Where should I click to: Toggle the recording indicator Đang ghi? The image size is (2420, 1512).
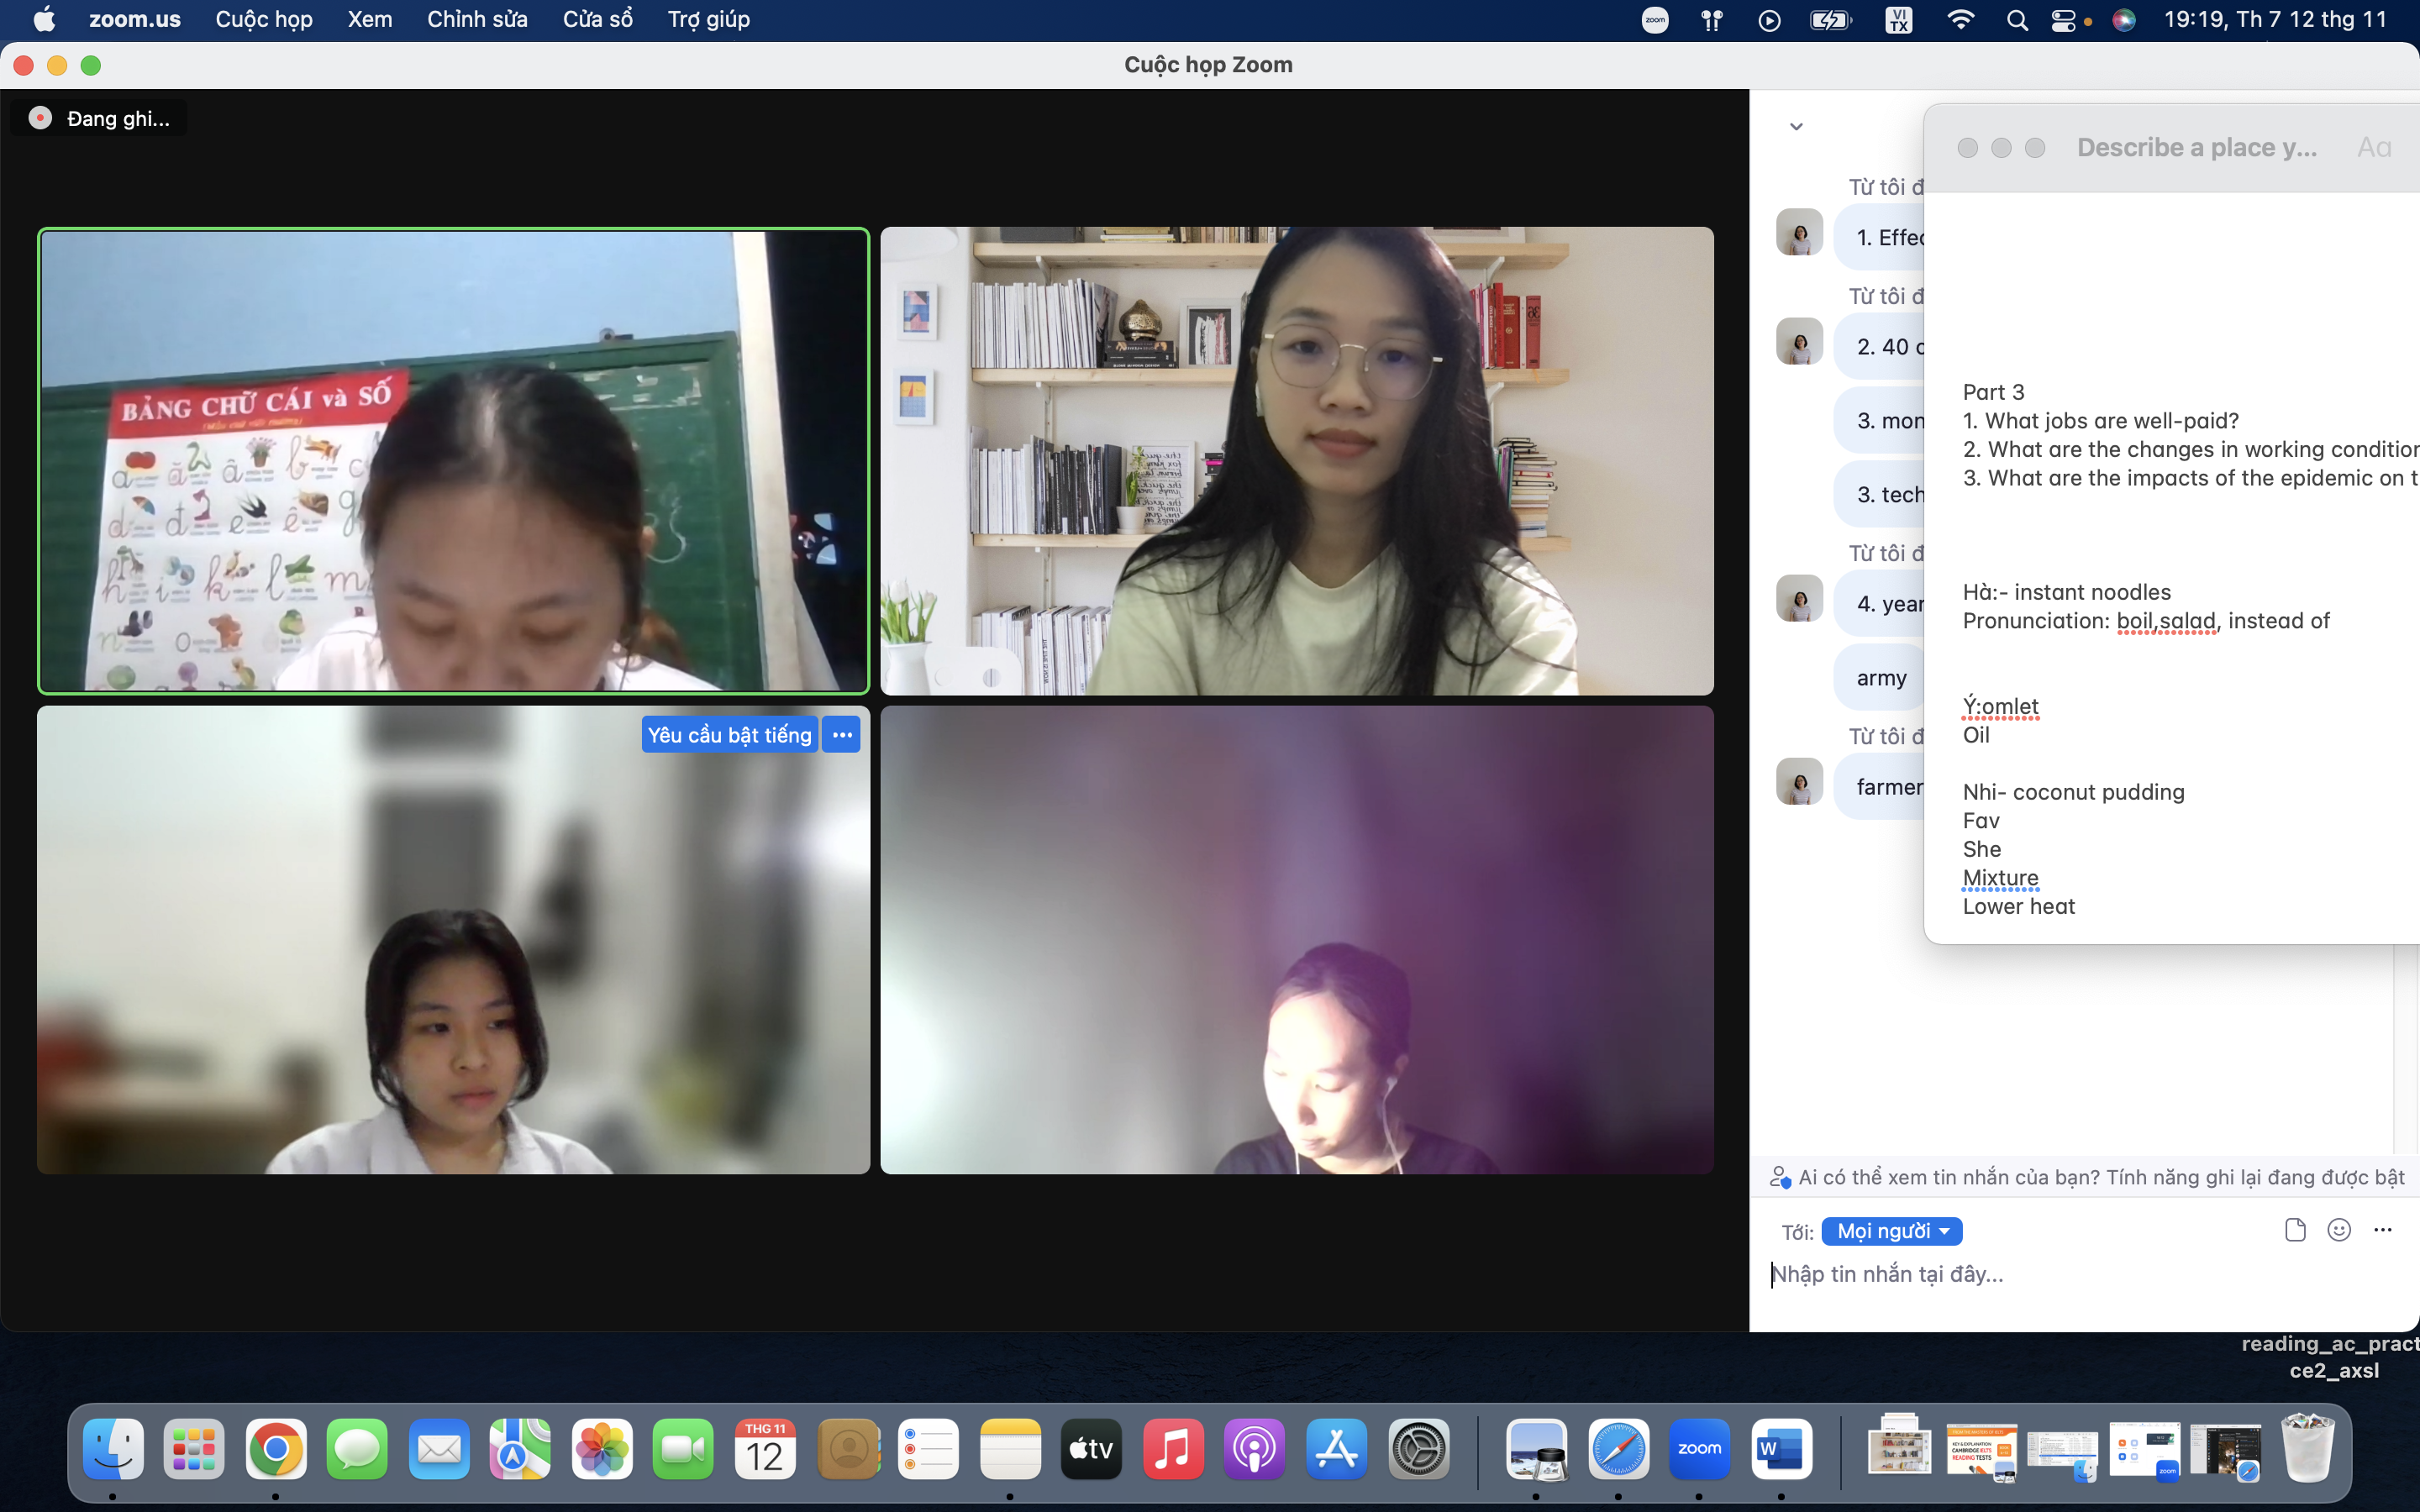pos(99,119)
